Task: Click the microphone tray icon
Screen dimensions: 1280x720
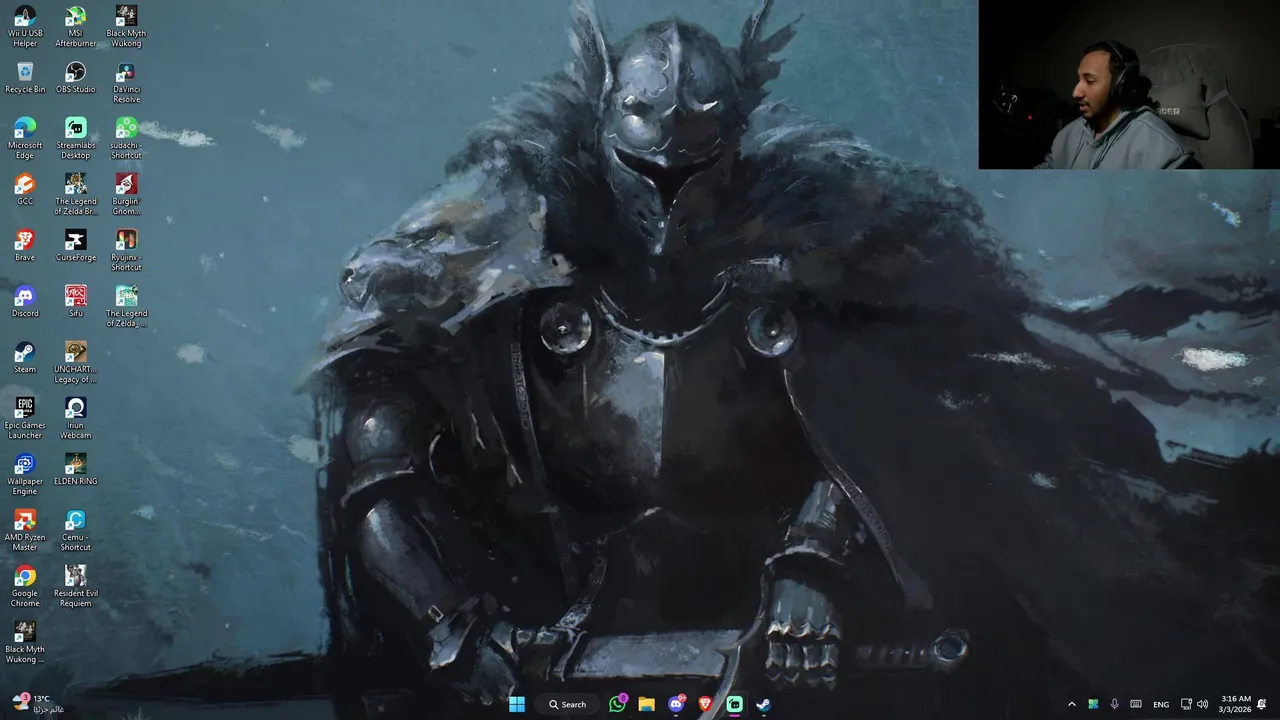Action: click(1114, 704)
